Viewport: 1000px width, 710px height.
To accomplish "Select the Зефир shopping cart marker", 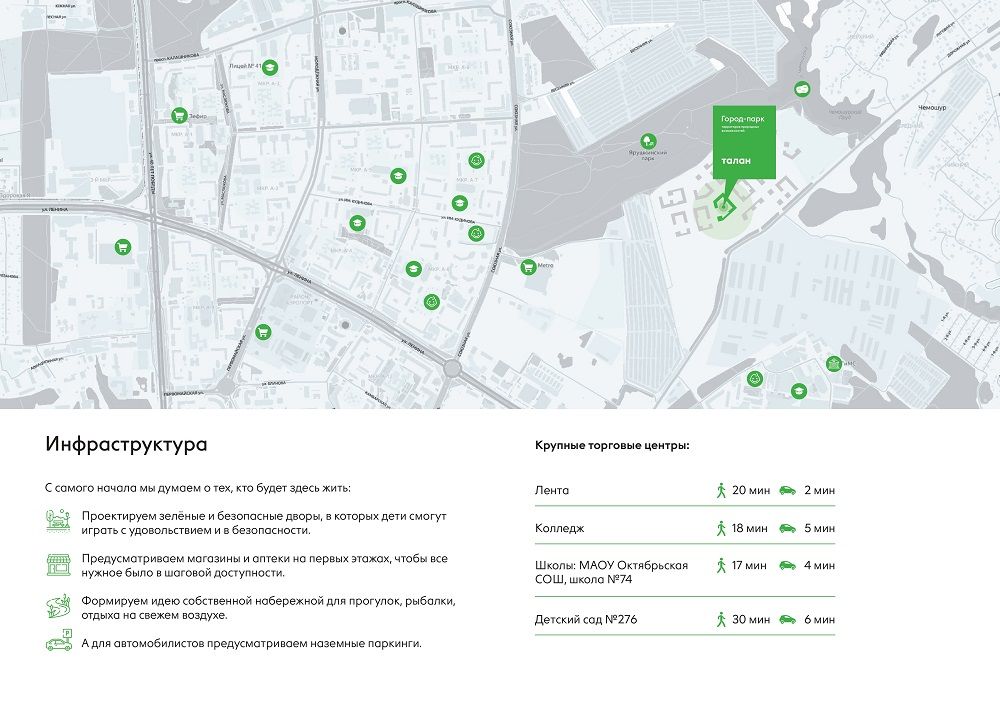I will [x=179, y=115].
